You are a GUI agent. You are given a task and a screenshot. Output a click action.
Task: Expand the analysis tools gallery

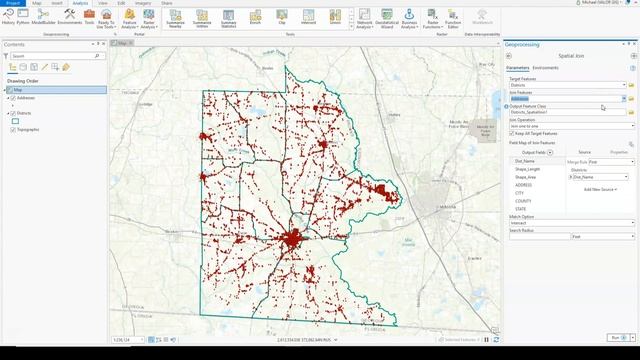coord(351,27)
